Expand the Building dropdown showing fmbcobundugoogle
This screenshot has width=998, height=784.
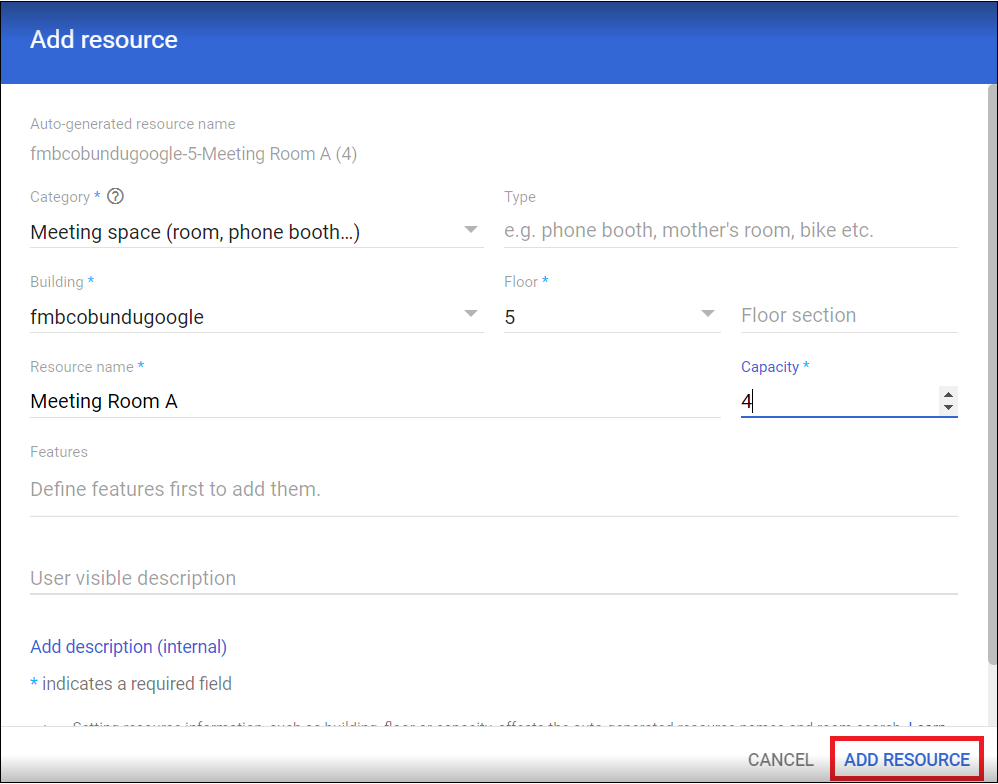point(257,316)
